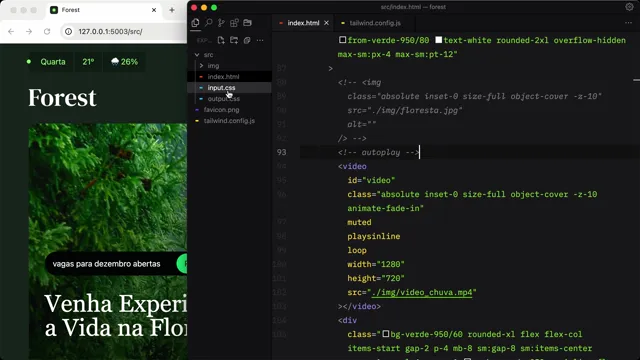The width and height of the screenshot is (640, 360).
Task: Click the browser address bar URL
Action: pyautogui.click(x=110, y=31)
